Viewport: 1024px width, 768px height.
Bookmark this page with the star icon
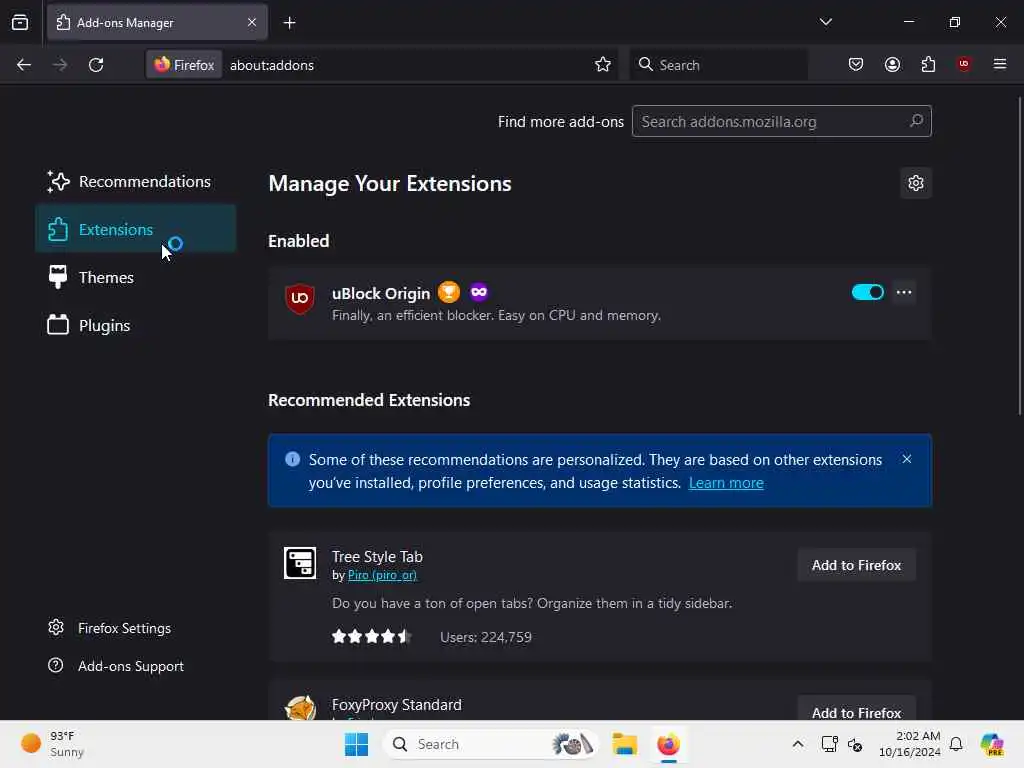coord(603,64)
